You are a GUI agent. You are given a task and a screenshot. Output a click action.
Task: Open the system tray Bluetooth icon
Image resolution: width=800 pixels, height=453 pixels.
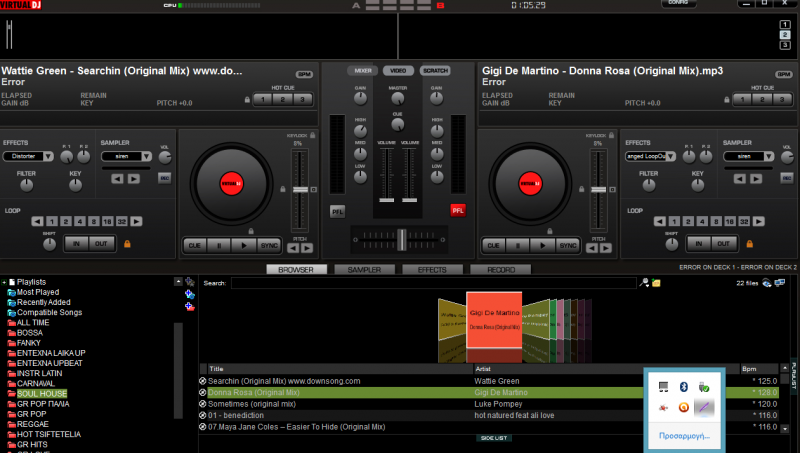pos(684,387)
